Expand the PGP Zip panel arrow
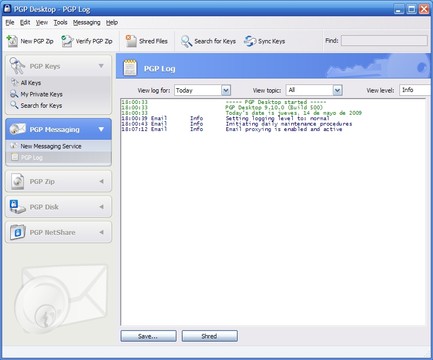This screenshot has width=433, height=360. click(101, 181)
